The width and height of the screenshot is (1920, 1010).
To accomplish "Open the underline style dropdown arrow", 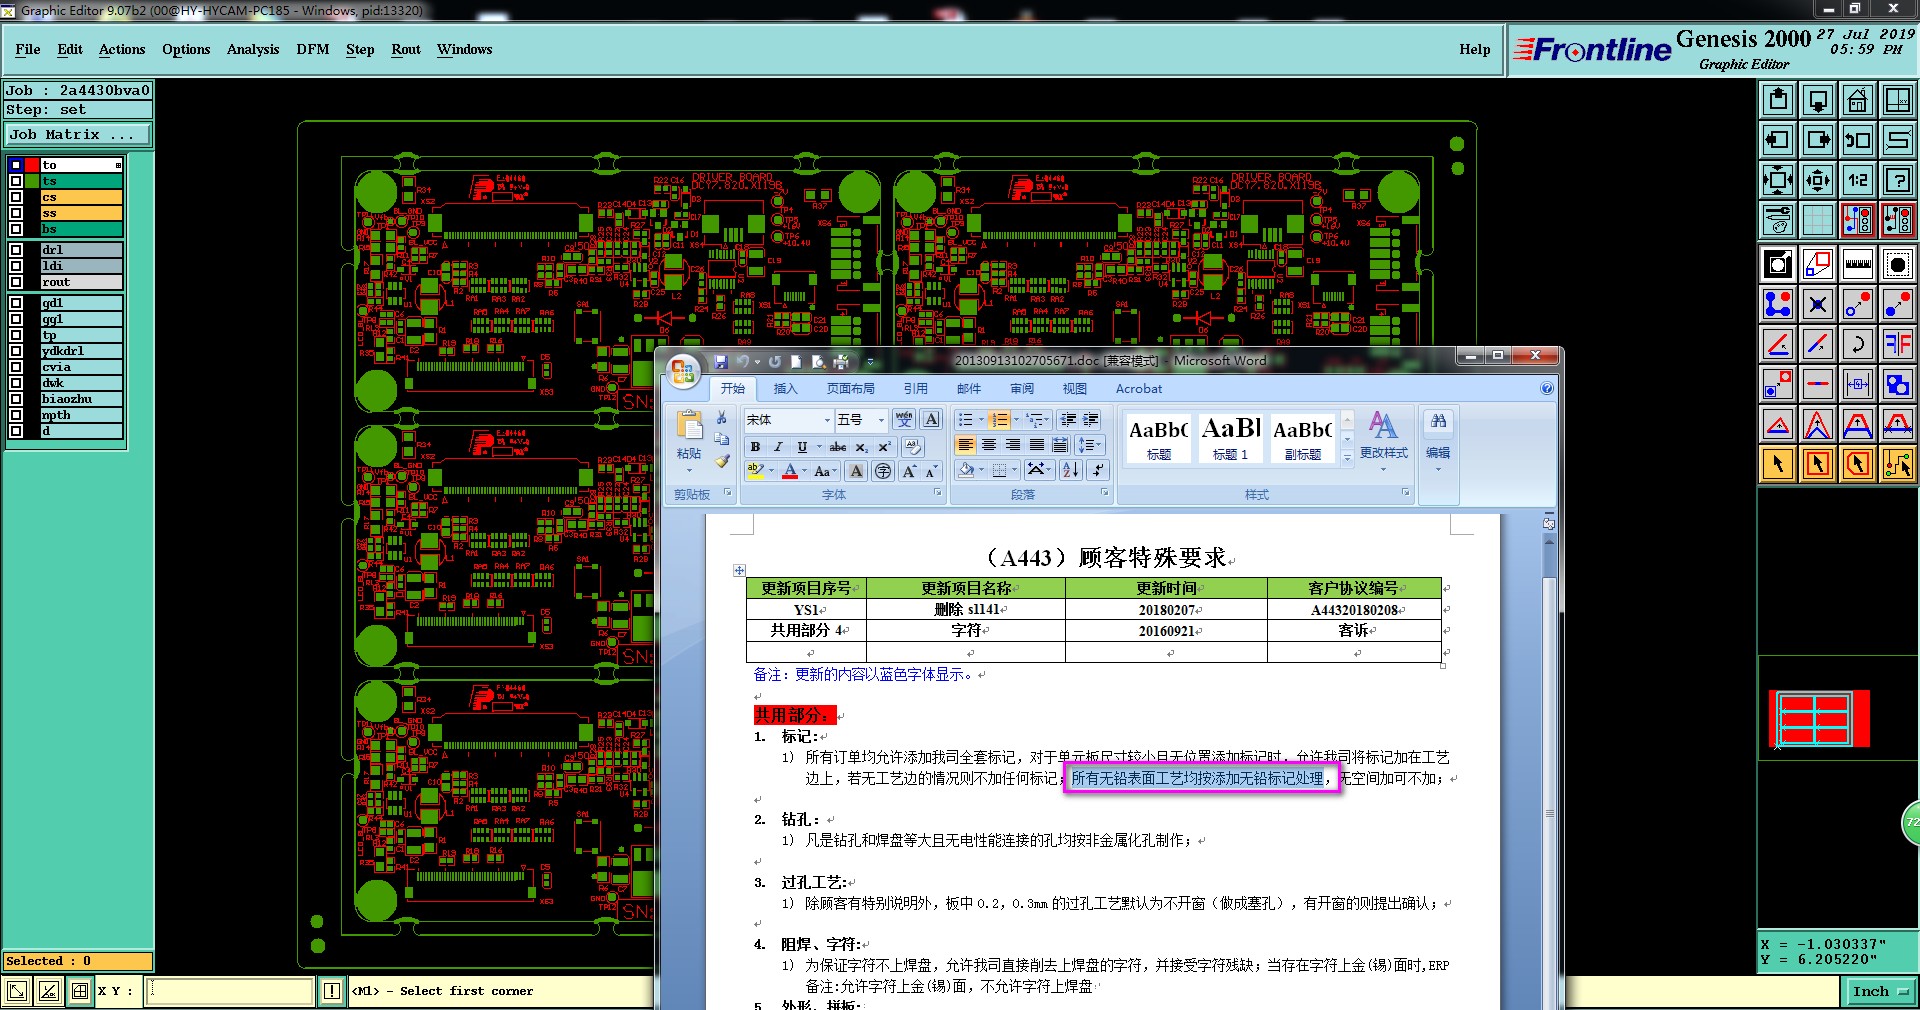I will click(819, 447).
